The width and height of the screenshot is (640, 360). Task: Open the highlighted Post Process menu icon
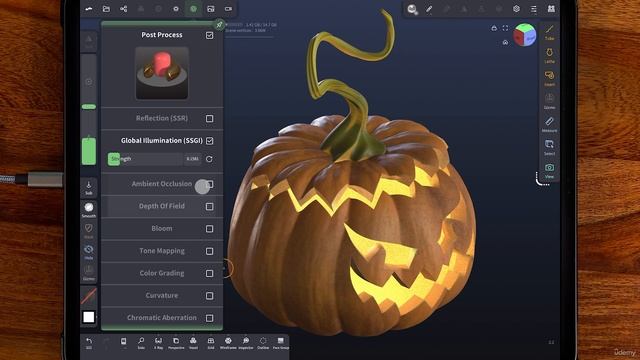click(x=193, y=9)
